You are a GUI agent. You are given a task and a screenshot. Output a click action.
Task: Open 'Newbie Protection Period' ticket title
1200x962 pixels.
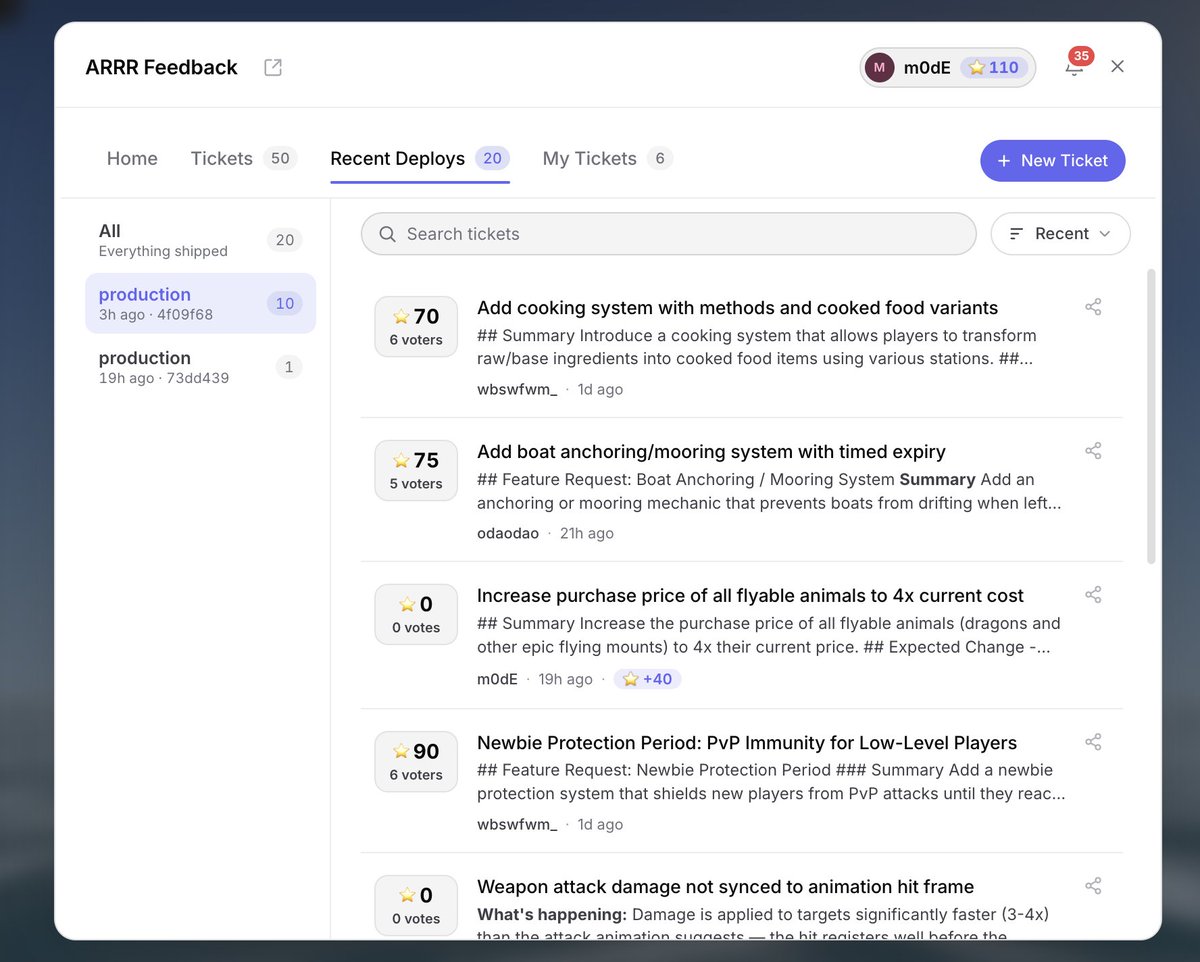point(747,743)
